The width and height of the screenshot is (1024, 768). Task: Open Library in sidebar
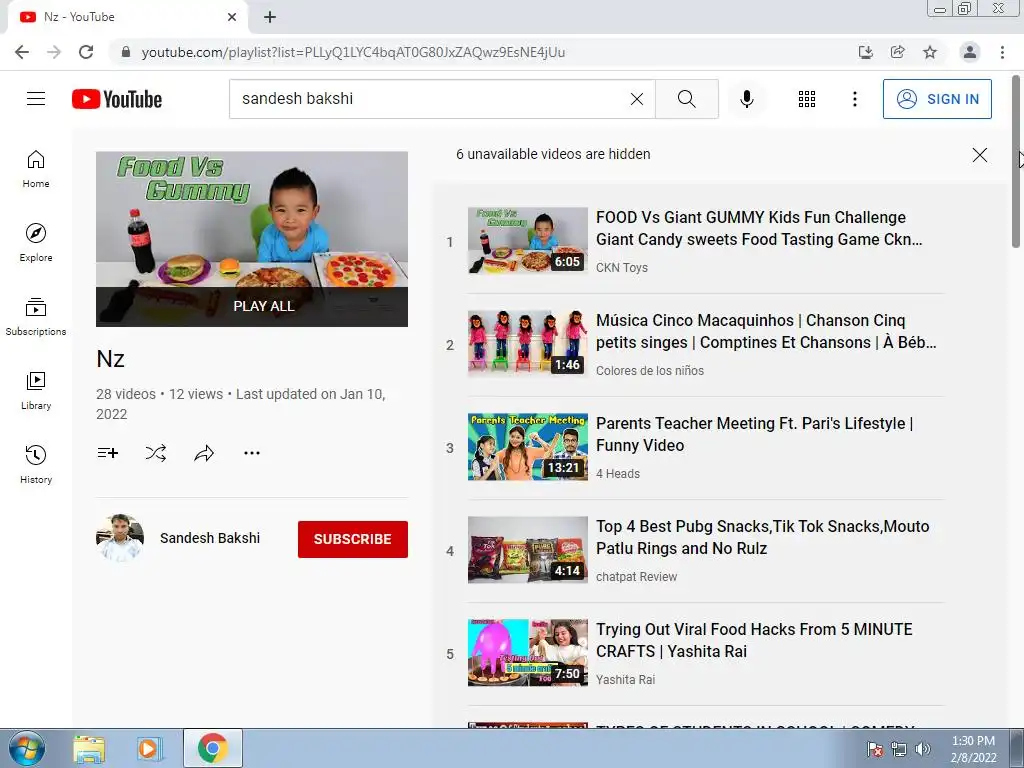tap(36, 391)
